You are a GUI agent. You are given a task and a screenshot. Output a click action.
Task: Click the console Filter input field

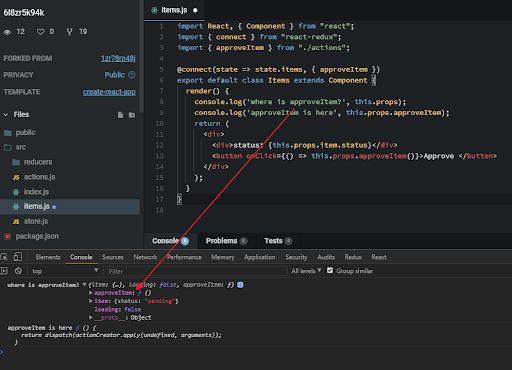point(197,271)
